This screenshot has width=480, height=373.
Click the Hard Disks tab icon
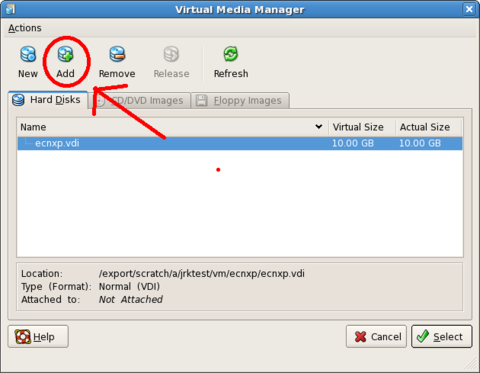(x=18, y=100)
